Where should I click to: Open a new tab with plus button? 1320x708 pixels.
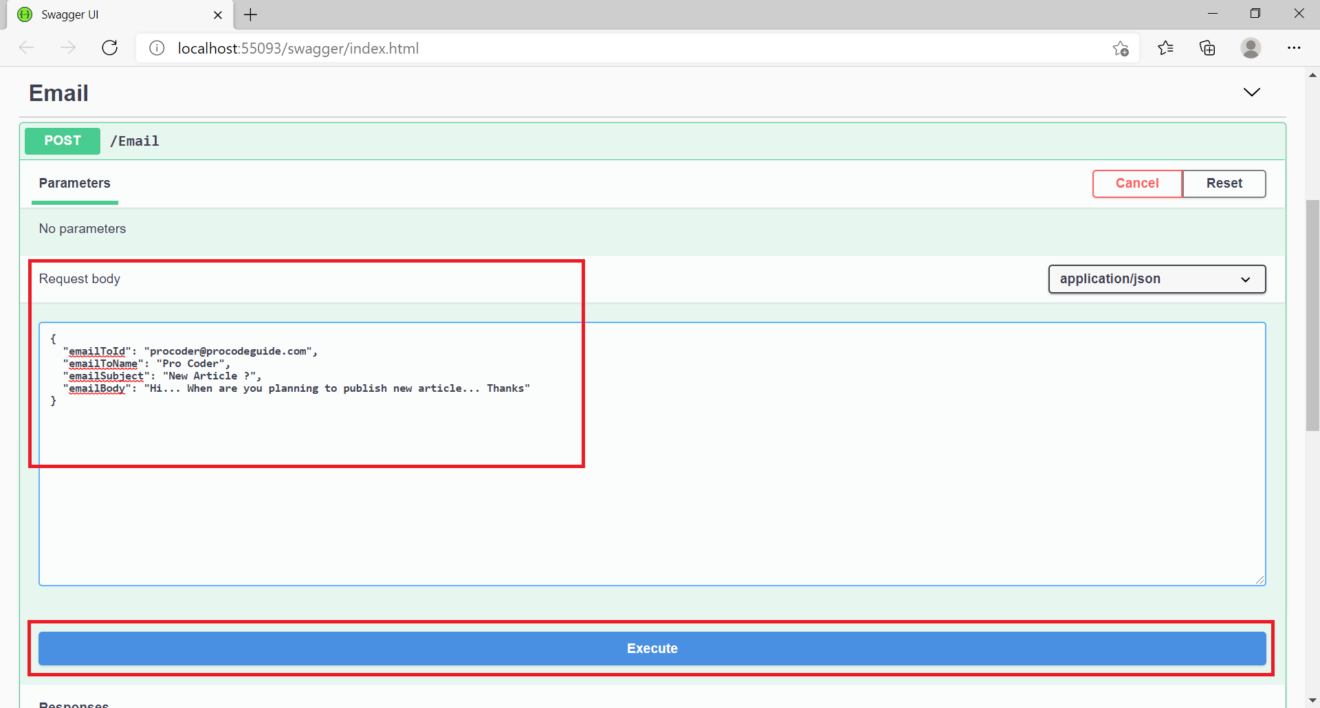pos(250,14)
